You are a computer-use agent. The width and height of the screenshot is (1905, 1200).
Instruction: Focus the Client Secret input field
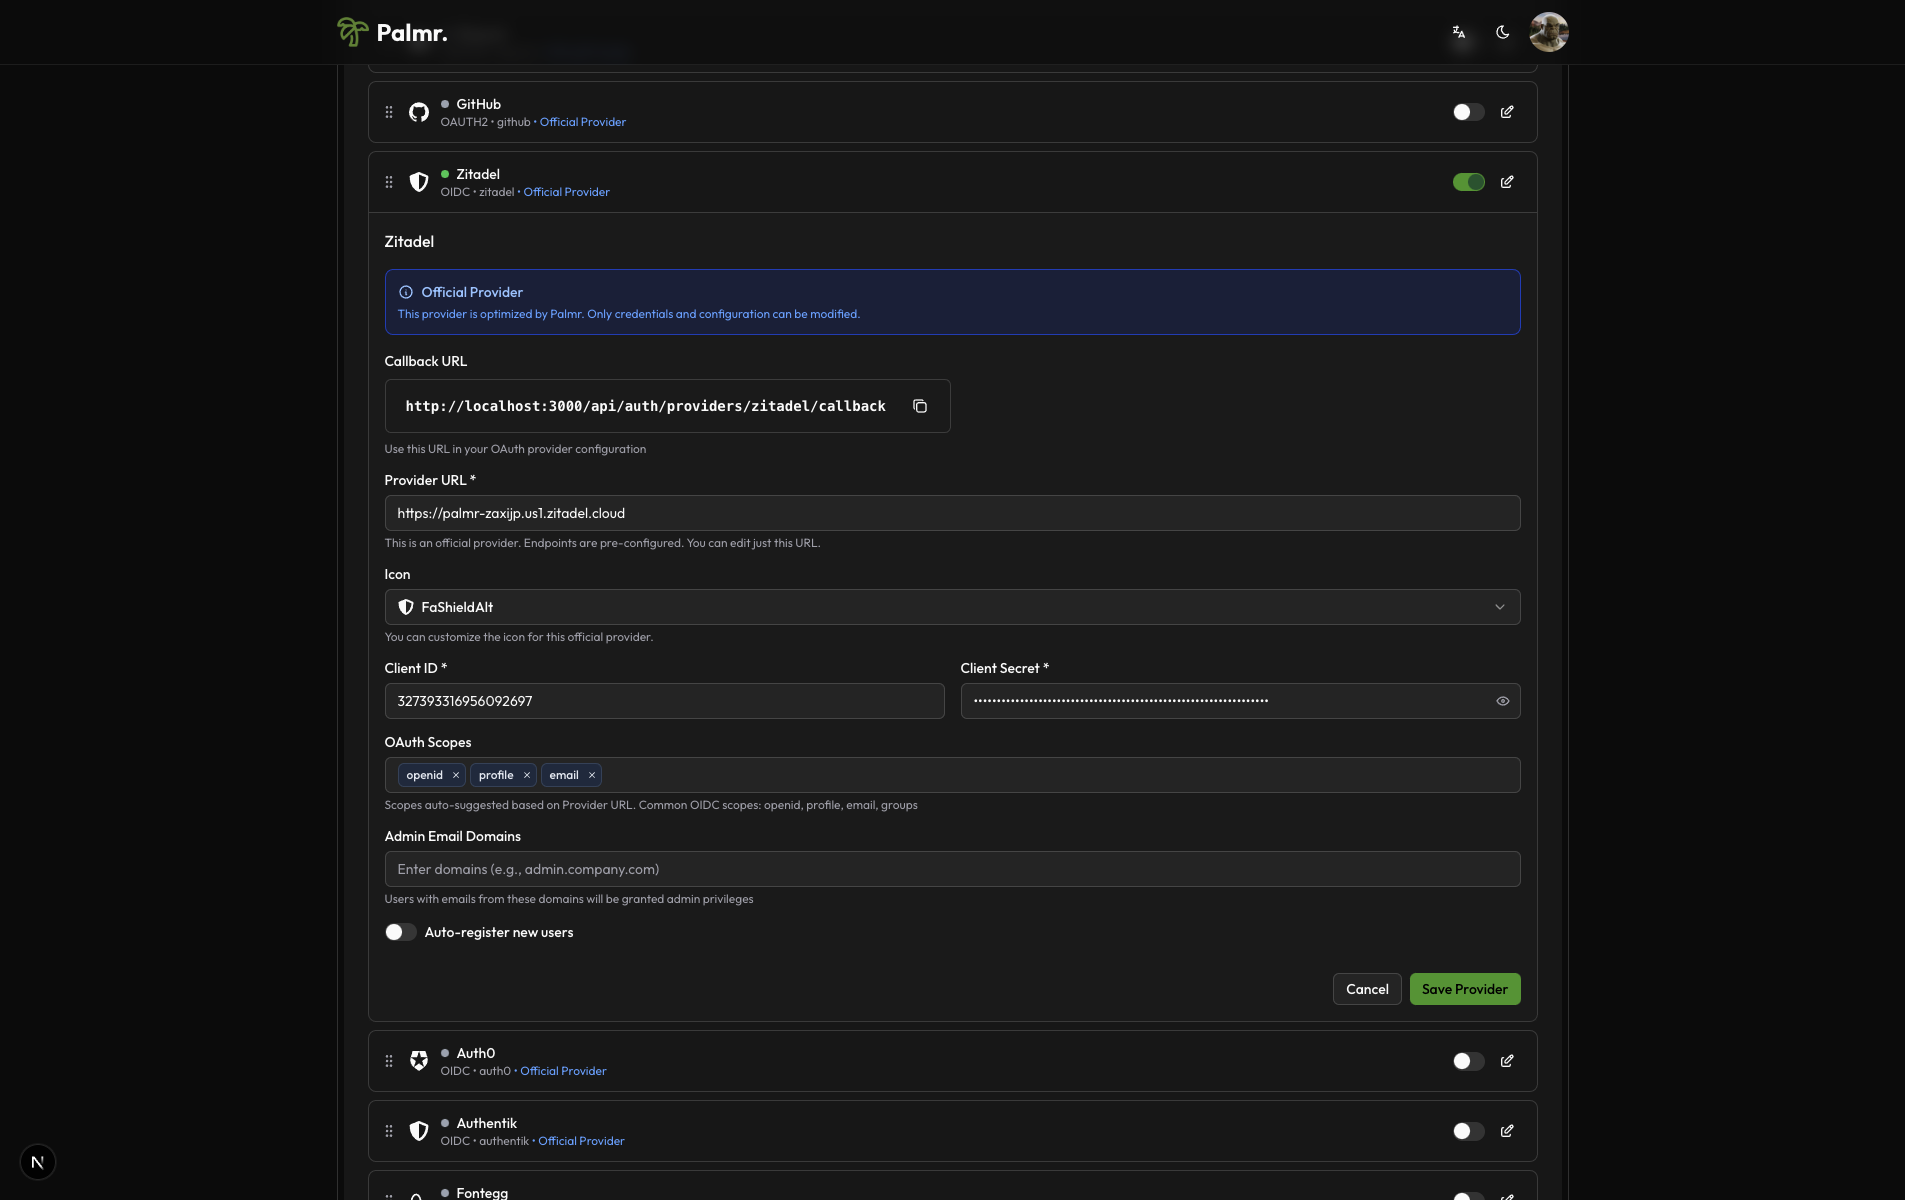(x=1240, y=701)
